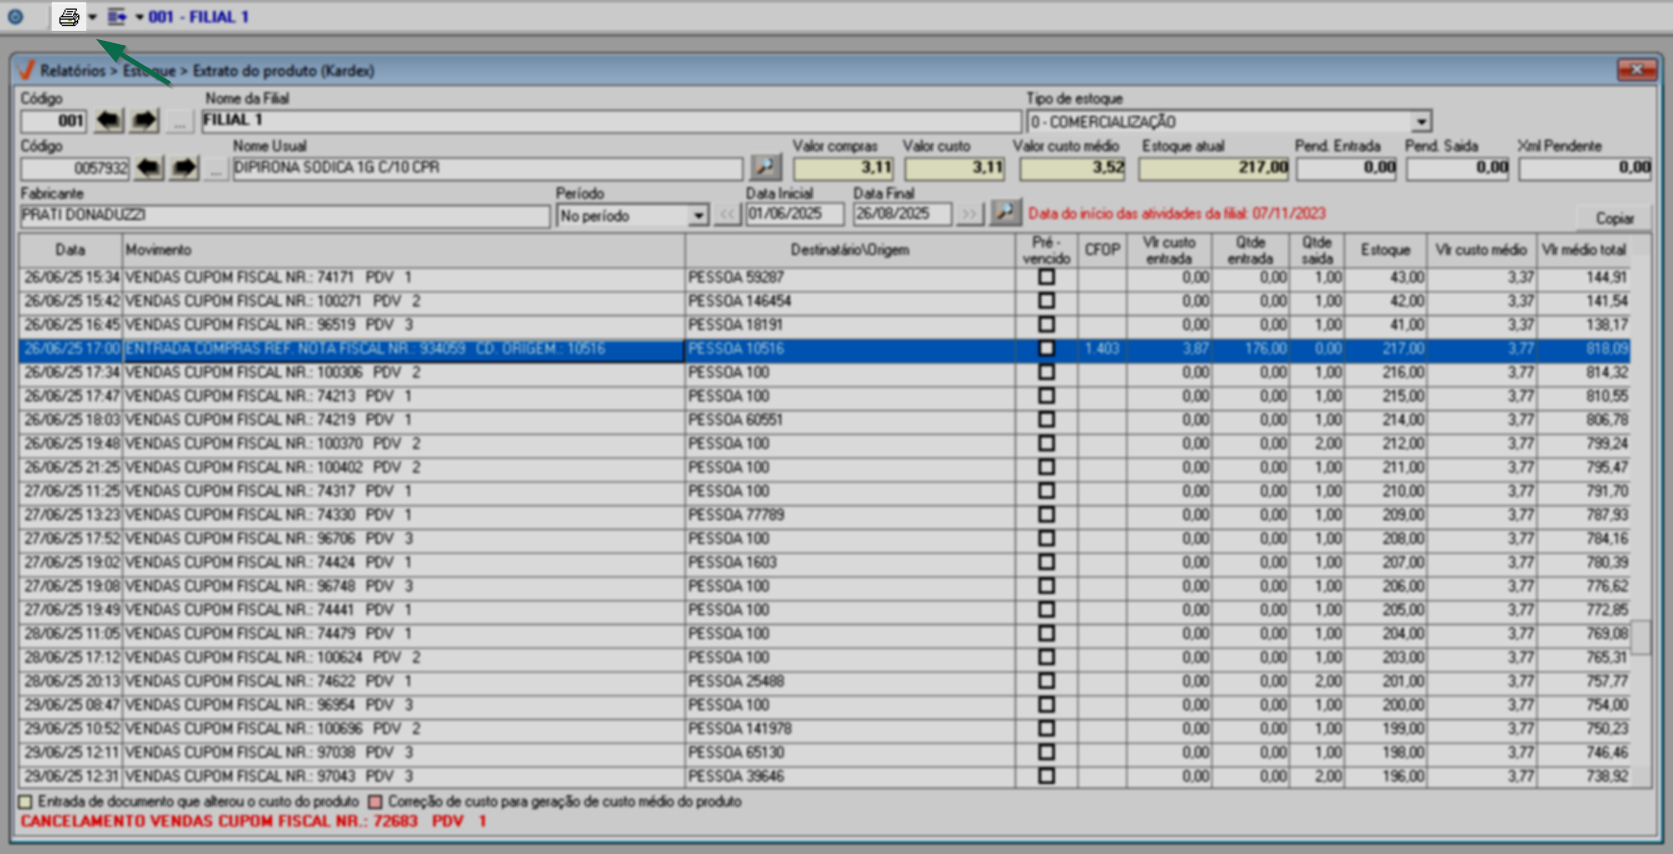The height and width of the screenshot is (854, 1673).
Task: Toggle Pré-vencido checkbox on highlighted PESSOA 10516 row
Action: [1046, 349]
